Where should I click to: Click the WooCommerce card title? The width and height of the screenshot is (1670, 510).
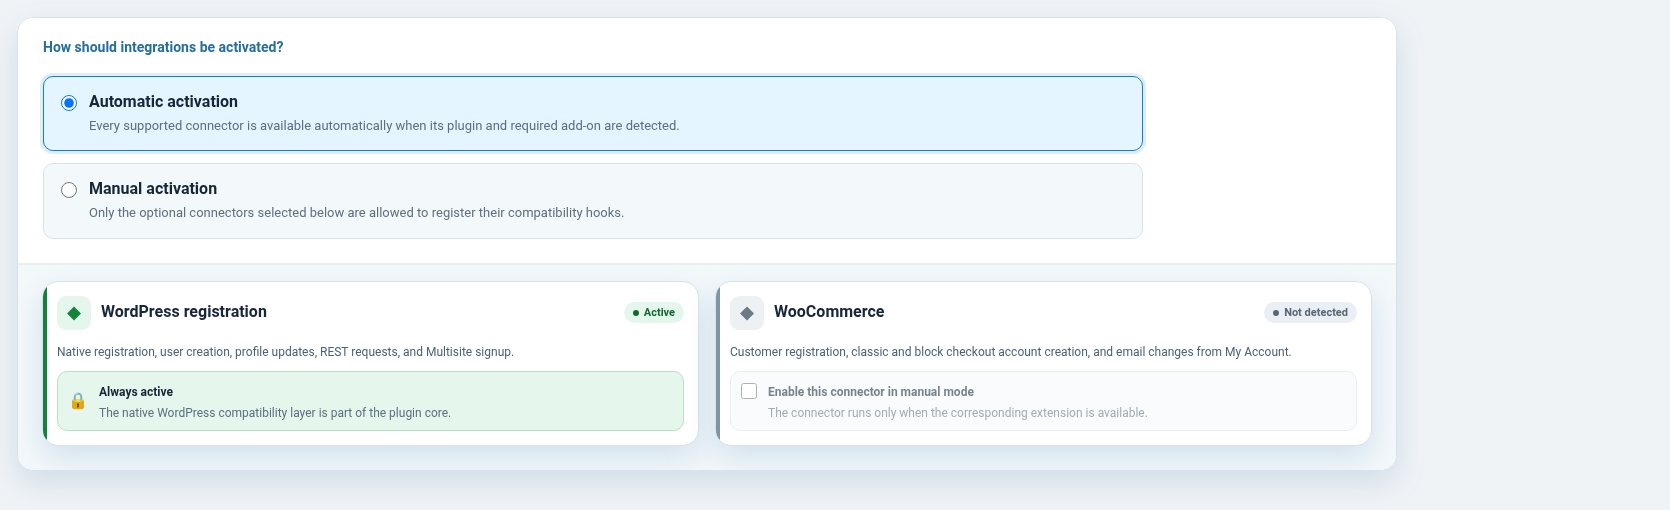(829, 312)
